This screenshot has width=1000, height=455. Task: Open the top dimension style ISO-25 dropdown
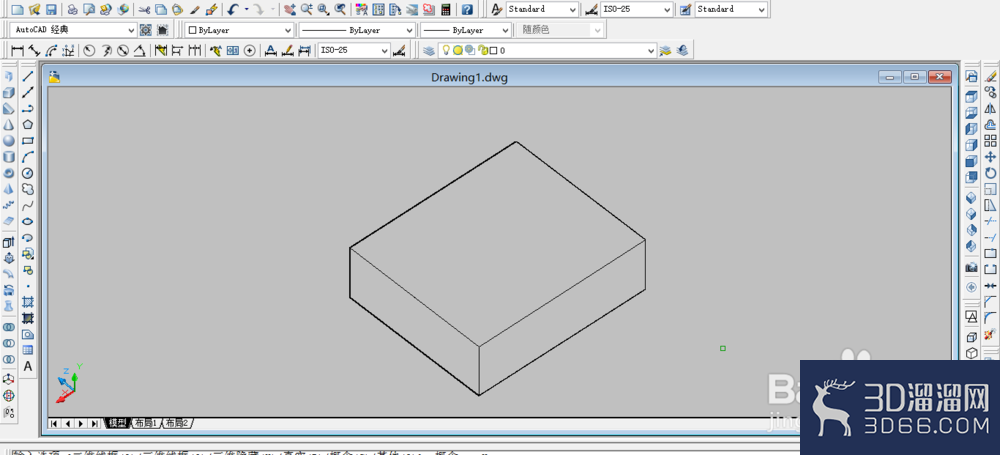tap(636, 10)
